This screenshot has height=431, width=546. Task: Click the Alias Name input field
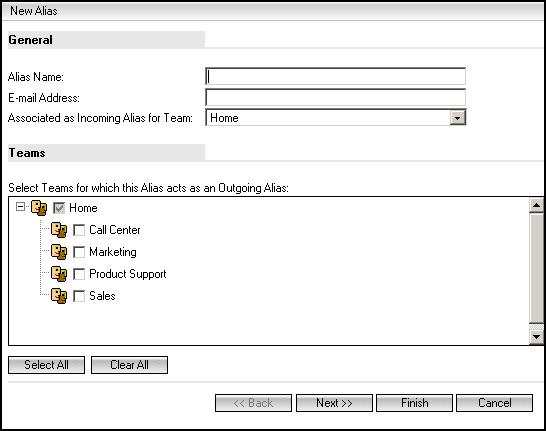tap(335, 76)
